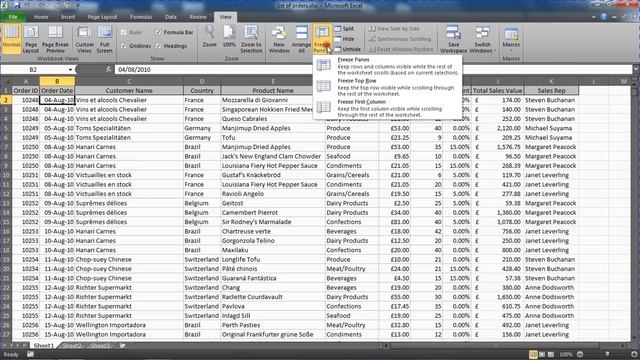
Task: Select the Sheet2 worksheet tab
Action: pos(72,345)
